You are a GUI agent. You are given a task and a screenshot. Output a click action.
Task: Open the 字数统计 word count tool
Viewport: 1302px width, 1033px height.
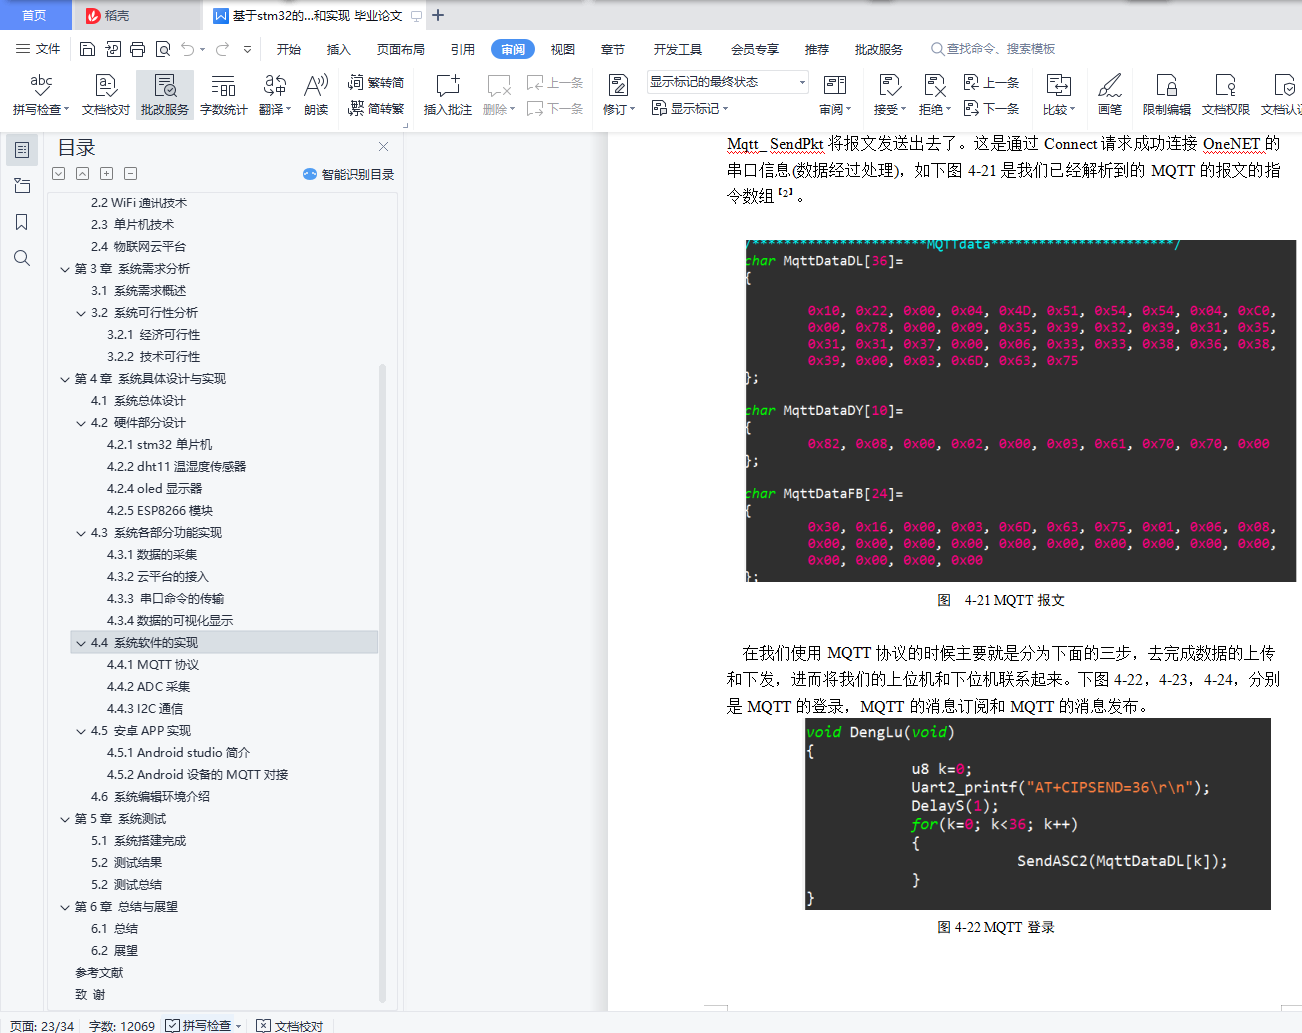pos(224,95)
